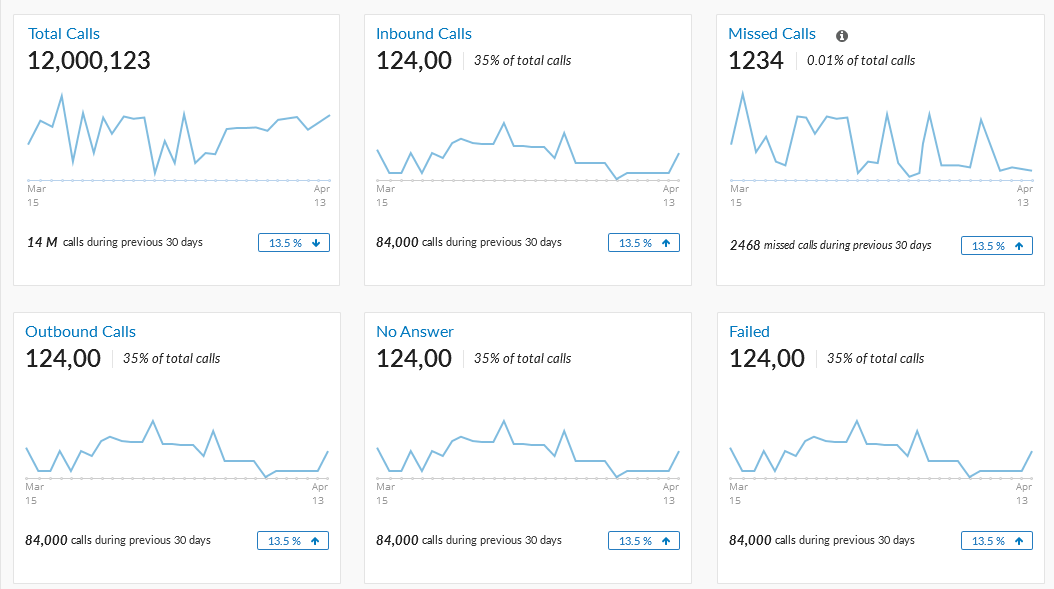Click the up arrow in Inbound Calls badge

(666, 243)
